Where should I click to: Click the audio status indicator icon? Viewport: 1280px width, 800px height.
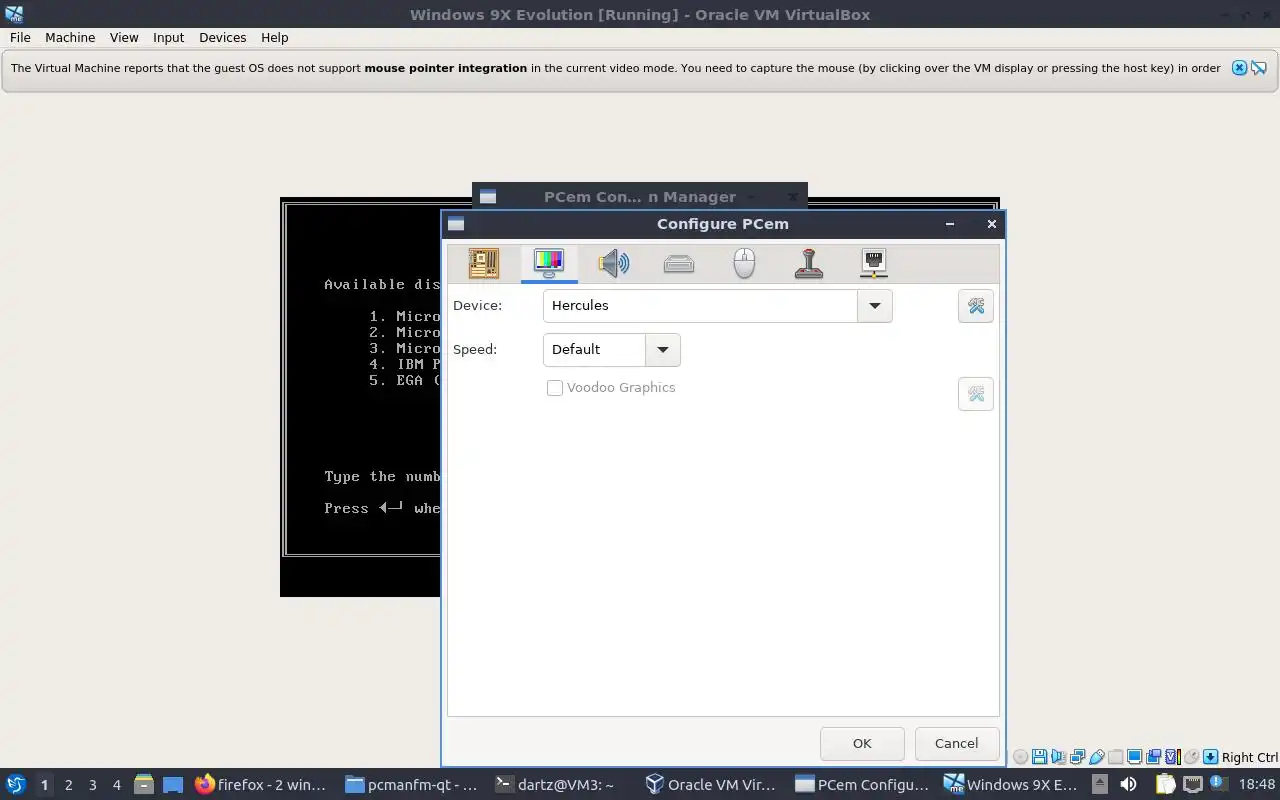click(1058, 757)
